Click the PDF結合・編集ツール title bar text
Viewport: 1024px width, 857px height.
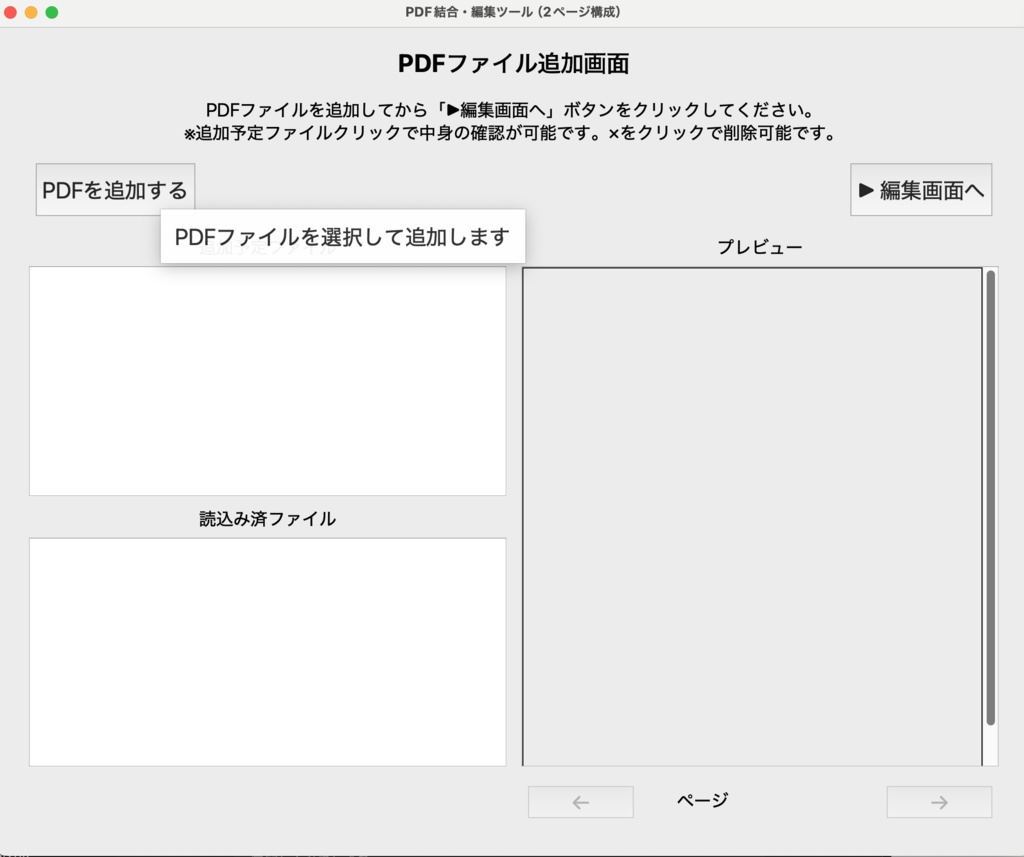click(511, 13)
